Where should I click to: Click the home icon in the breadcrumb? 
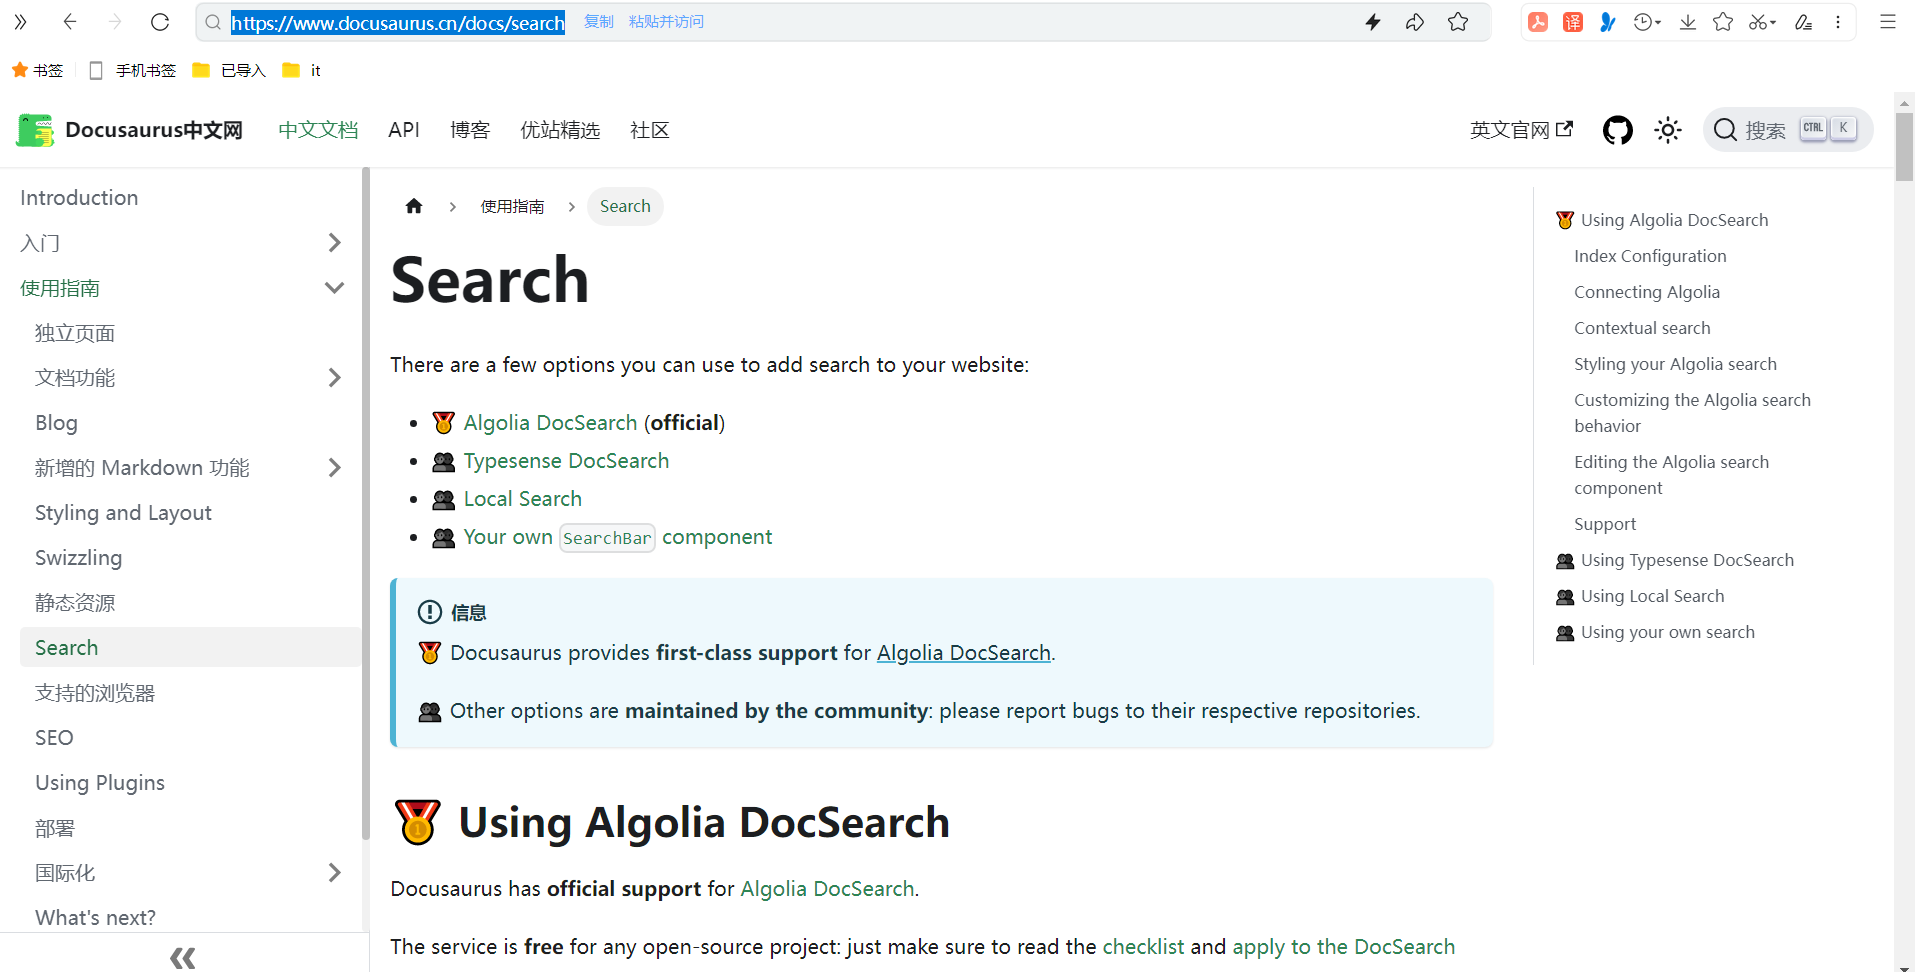tap(414, 206)
